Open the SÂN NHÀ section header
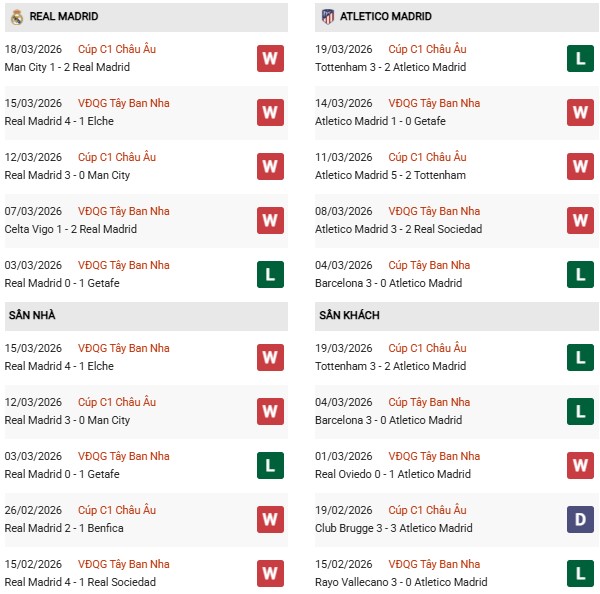600x594 pixels. pyautogui.click(x=32, y=315)
